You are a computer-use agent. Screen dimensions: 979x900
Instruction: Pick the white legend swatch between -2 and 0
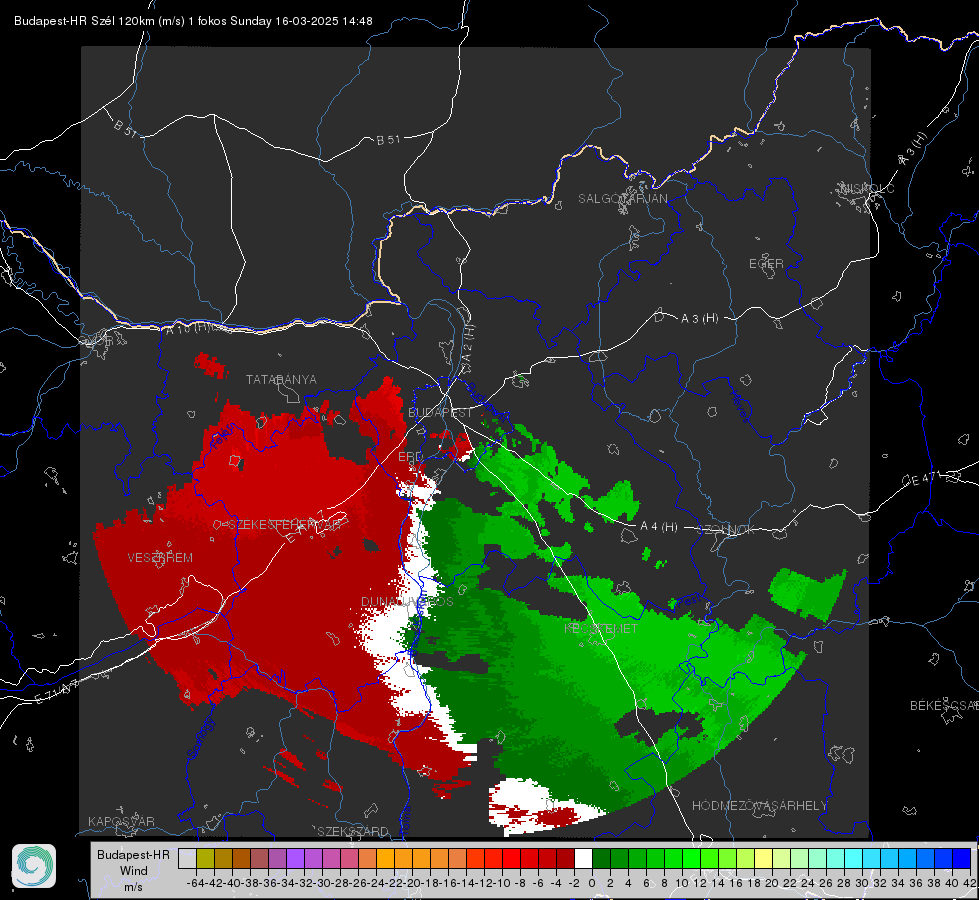[583, 858]
